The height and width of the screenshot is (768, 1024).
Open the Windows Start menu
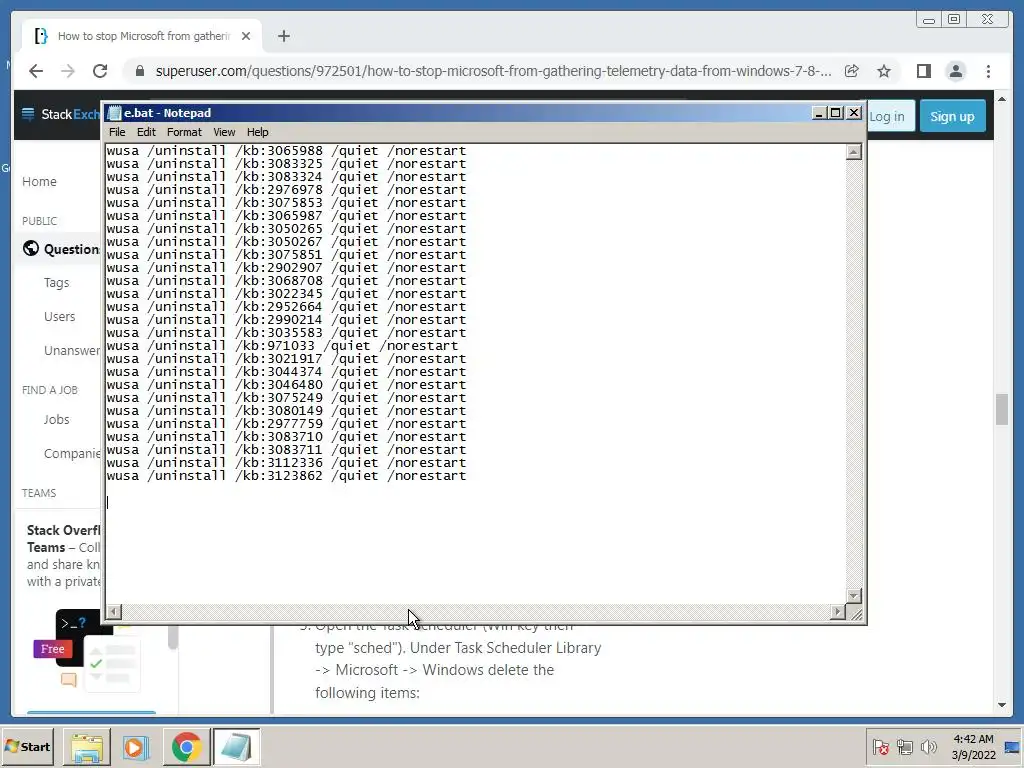pyautogui.click(x=27, y=746)
